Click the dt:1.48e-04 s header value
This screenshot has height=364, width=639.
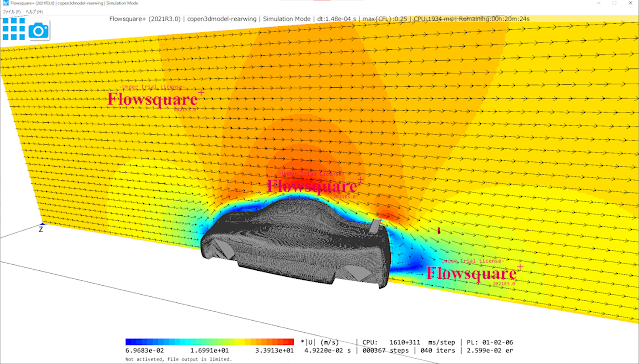point(336,19)
